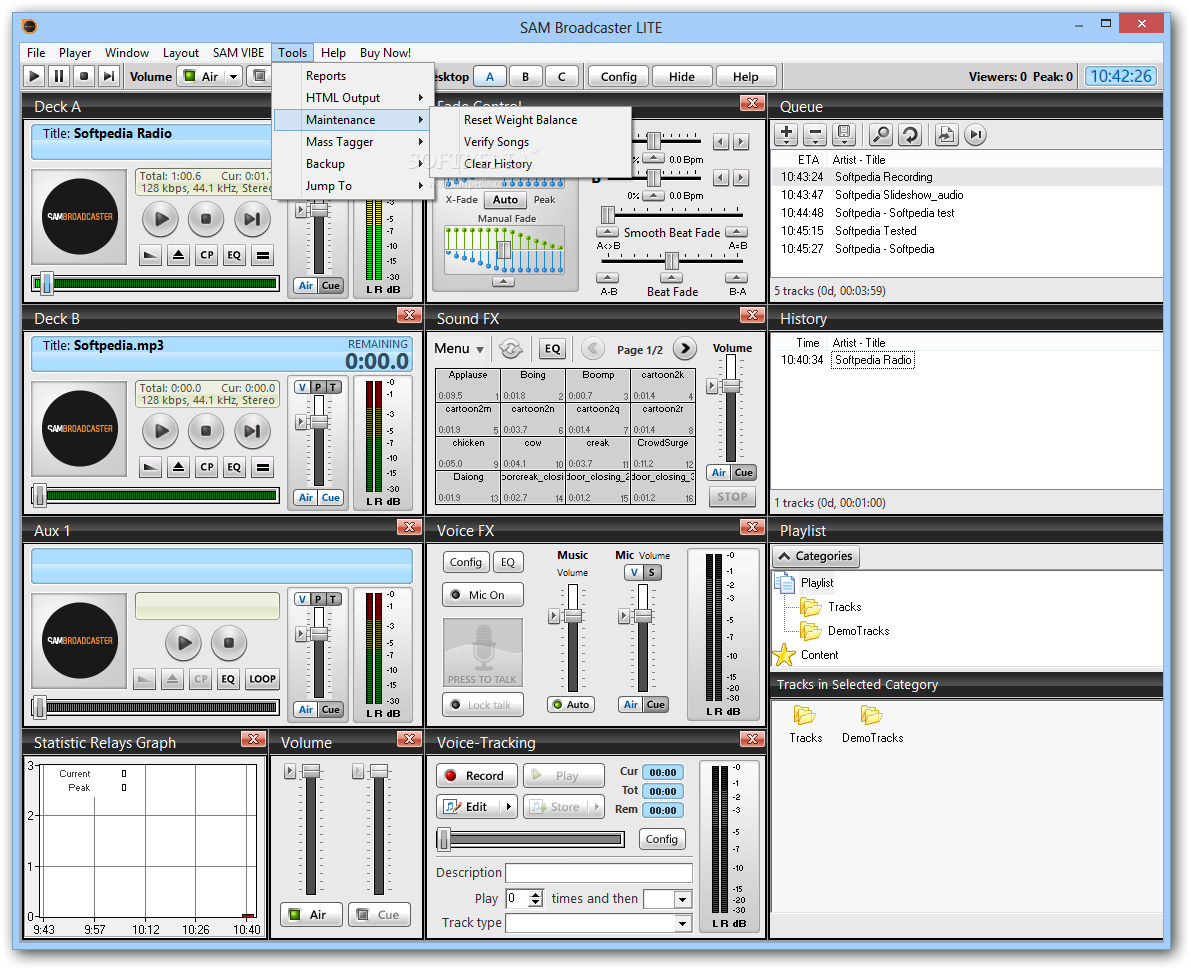Screen dimensions: 1191x970
Task: Switch to desktop B button
Action: [526, 77]
